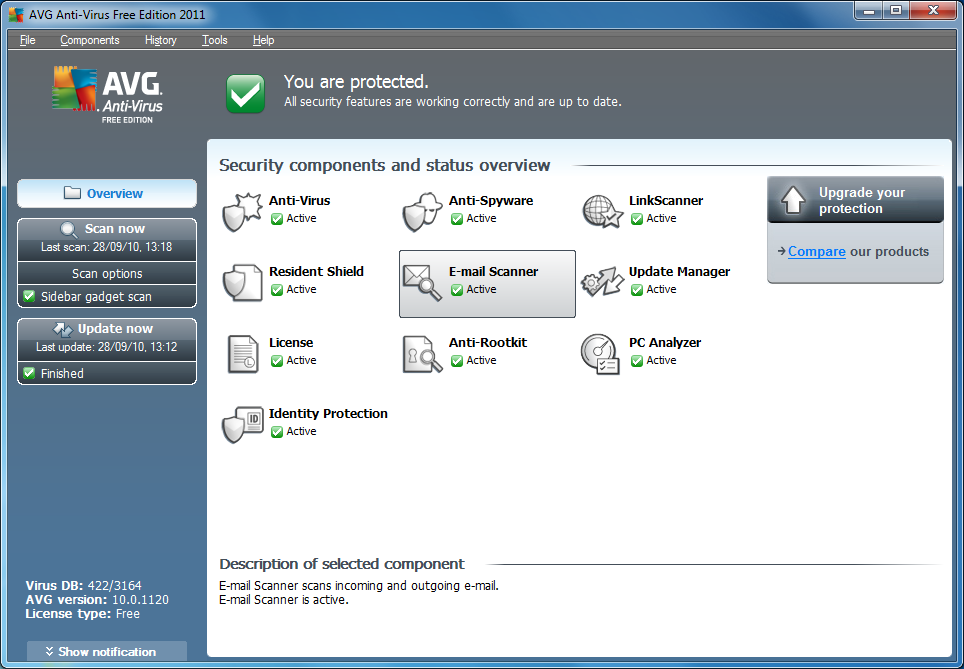Expand the Show notification panel
Image resolution: width=964 pixels, height=669 pixels.
(107, 651)
